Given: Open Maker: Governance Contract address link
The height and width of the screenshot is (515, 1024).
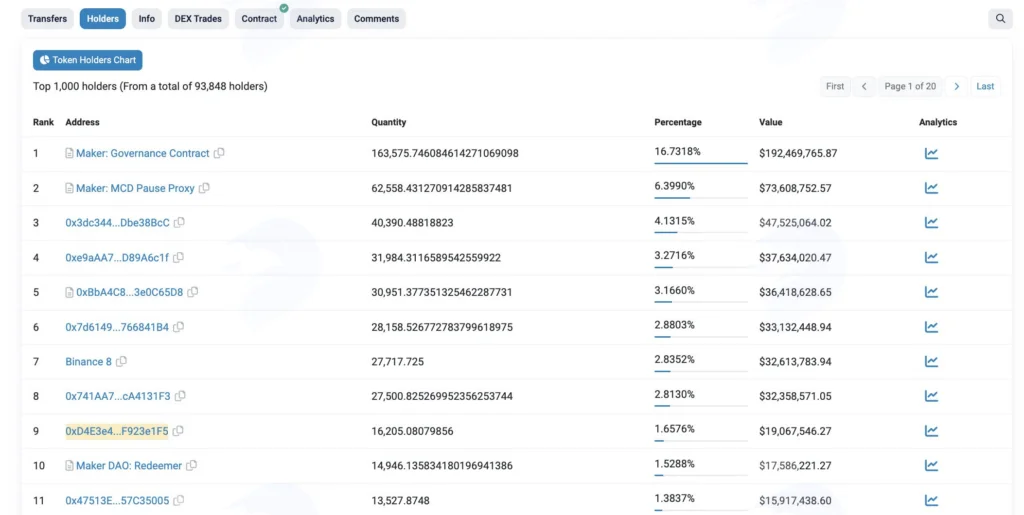Looking at the screenshot, I should pyautogui.click(x=142, y=153).
